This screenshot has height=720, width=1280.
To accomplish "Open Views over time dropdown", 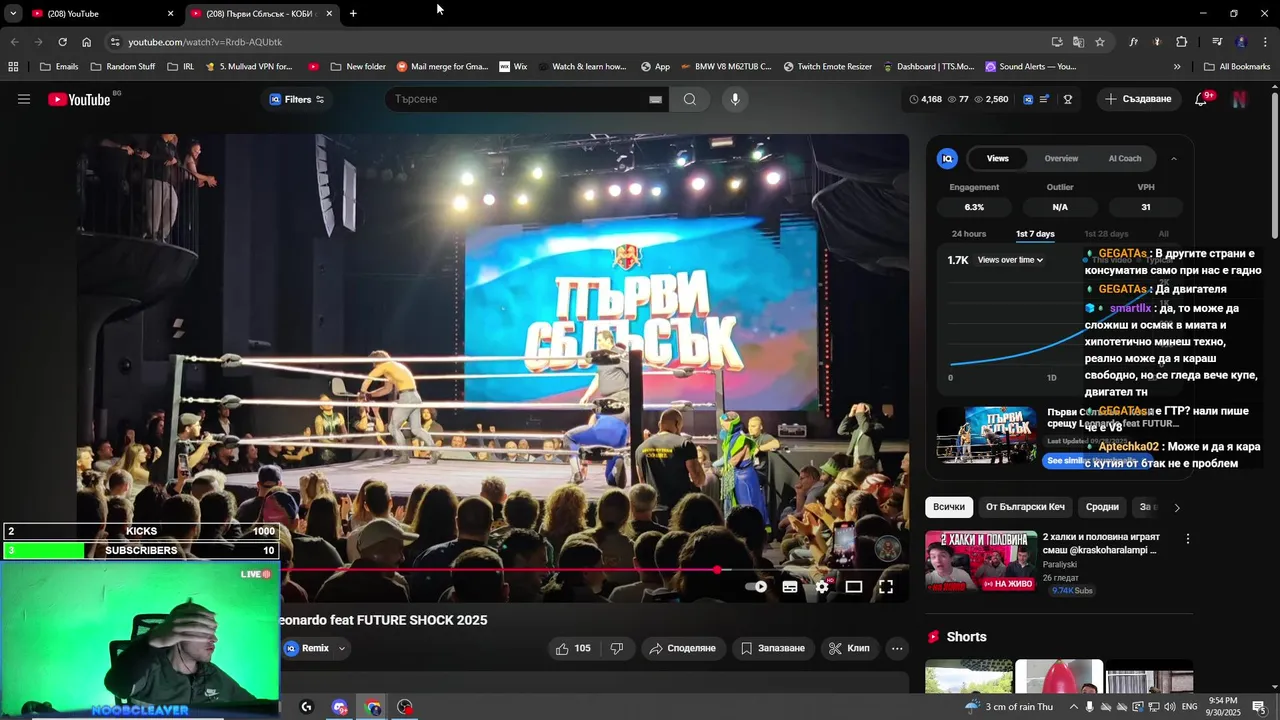I will click(x=1010, y=260).
